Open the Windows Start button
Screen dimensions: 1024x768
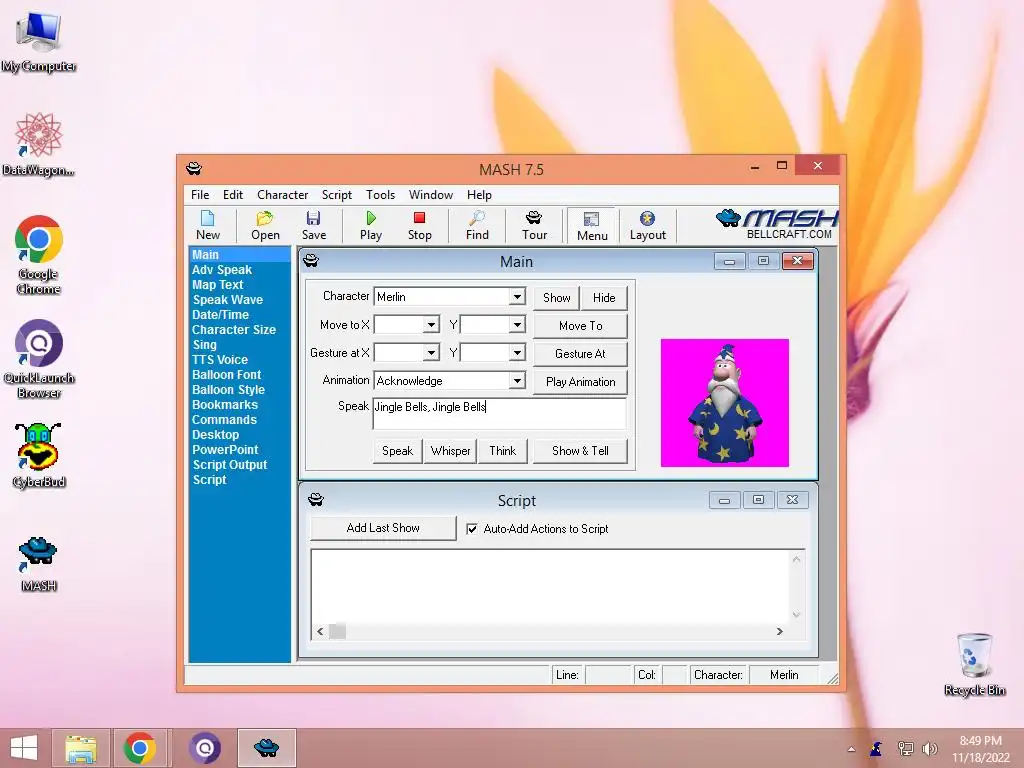click(24, 748)
